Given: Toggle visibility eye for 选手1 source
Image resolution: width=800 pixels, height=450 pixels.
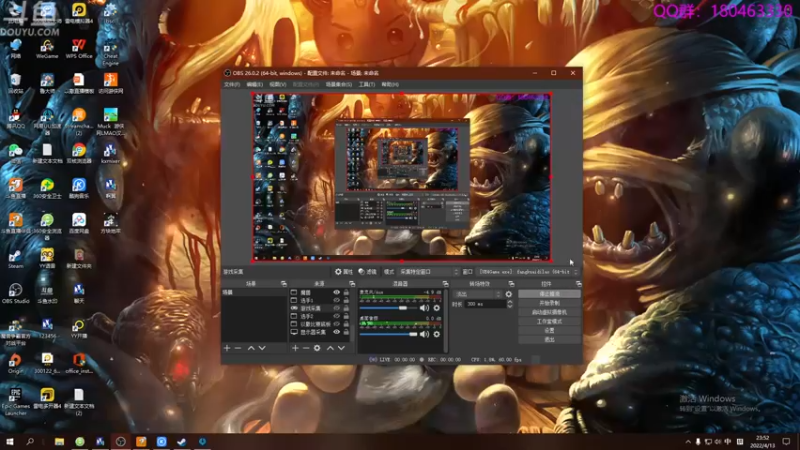Looking at the screenshot, I should point(336,301).
